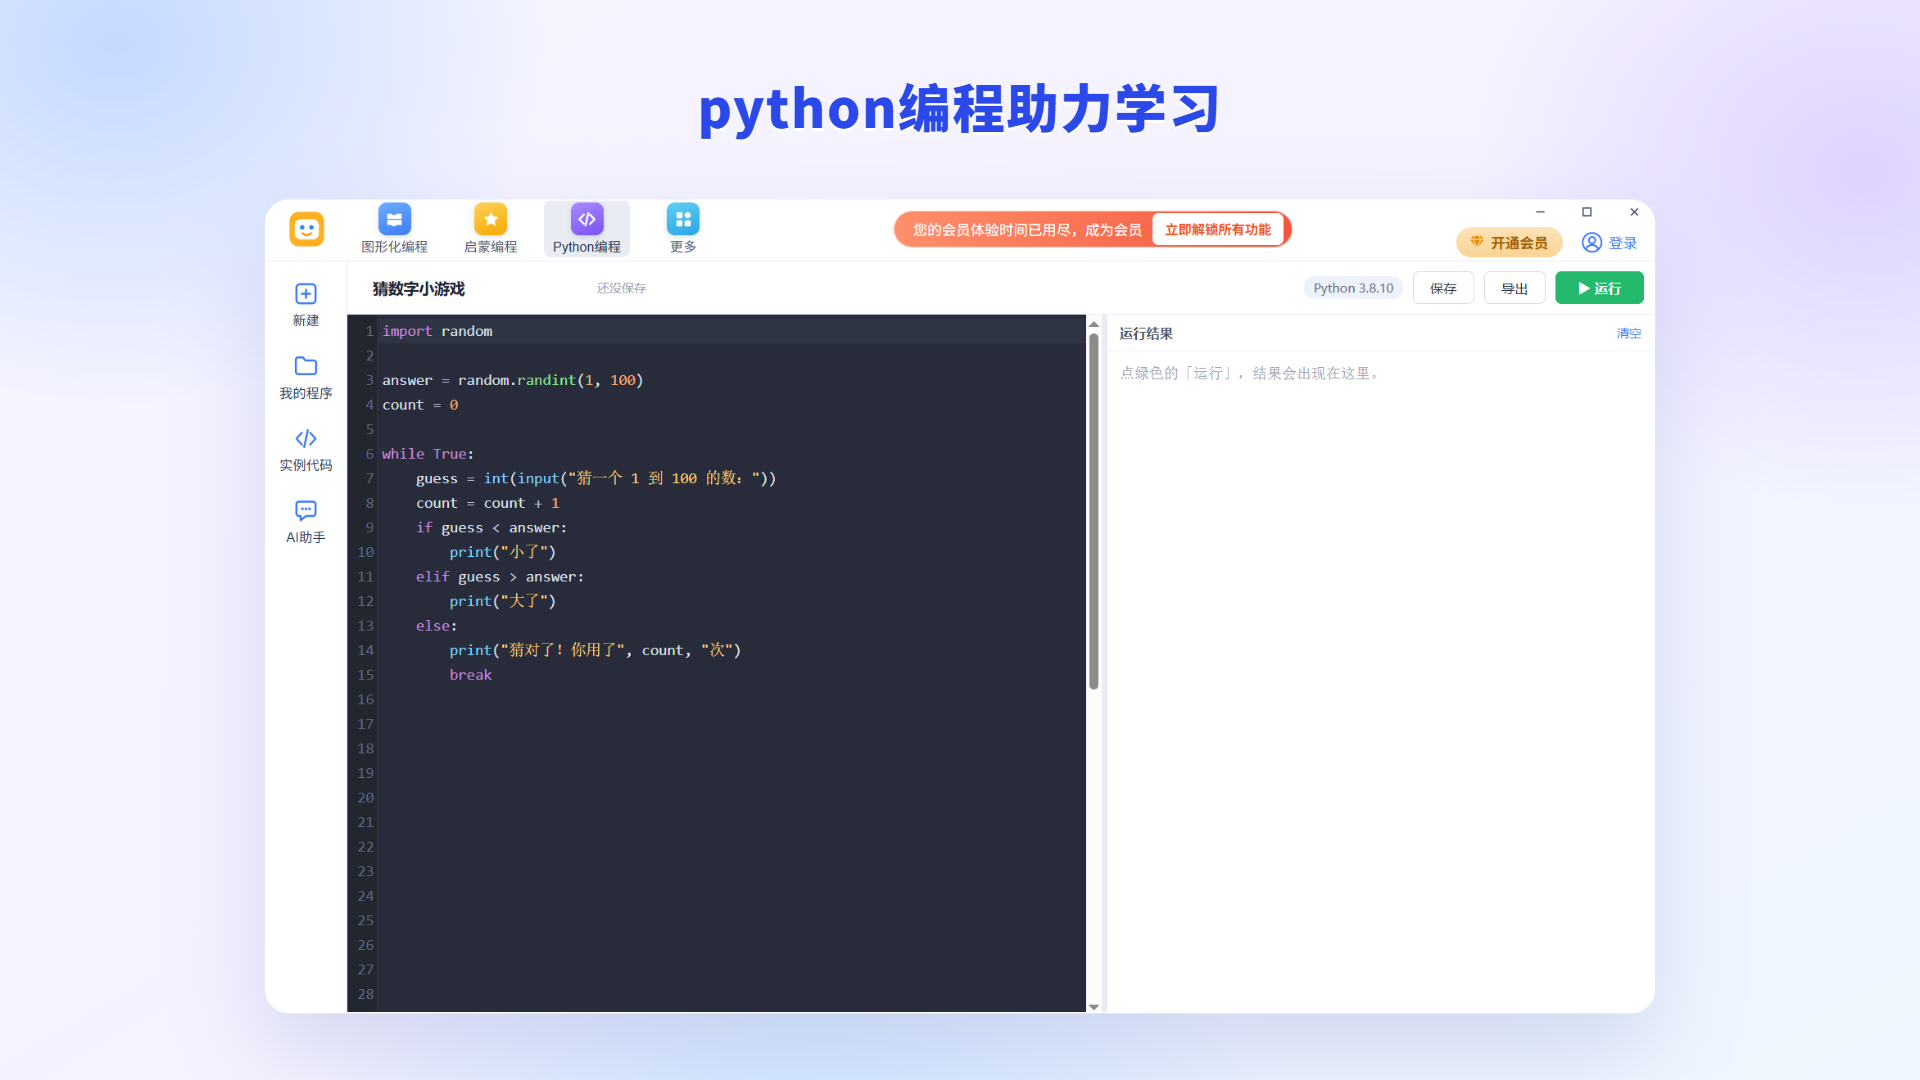This screenshot has height=1080, width=1920.
Task: Click the Python 3.8.10 version badge
Action: [1353, 288]
